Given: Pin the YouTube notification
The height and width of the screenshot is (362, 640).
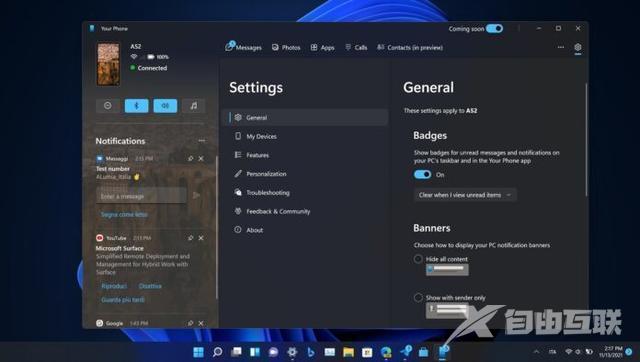Looking at the screenshot, I should [x=191, y=238].
